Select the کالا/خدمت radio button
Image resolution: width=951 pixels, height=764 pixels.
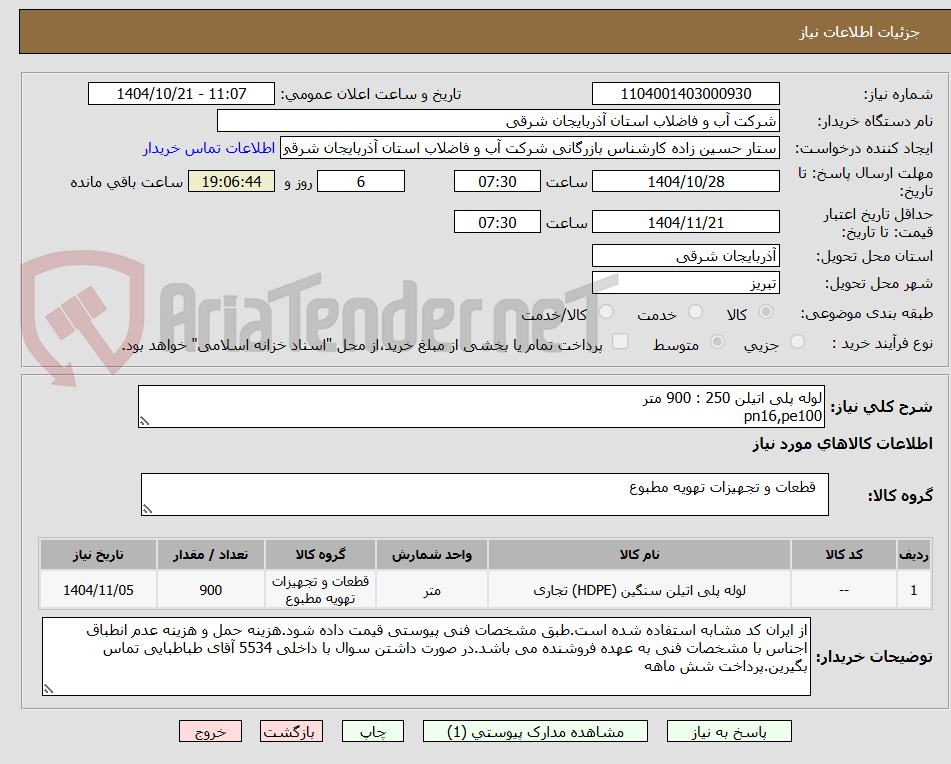(x=606, y=313)
